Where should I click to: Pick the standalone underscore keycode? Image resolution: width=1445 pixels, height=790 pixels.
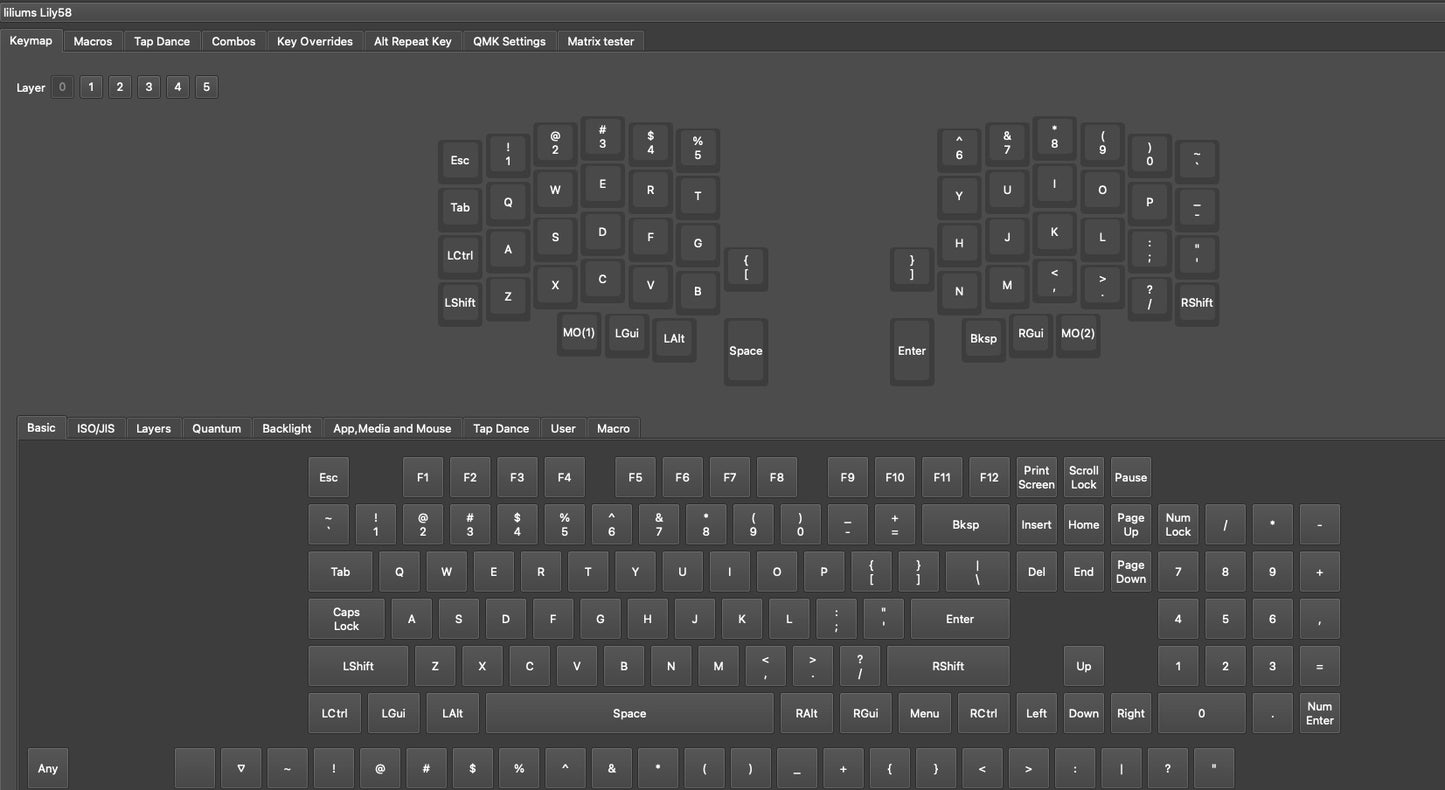[797, 768]
